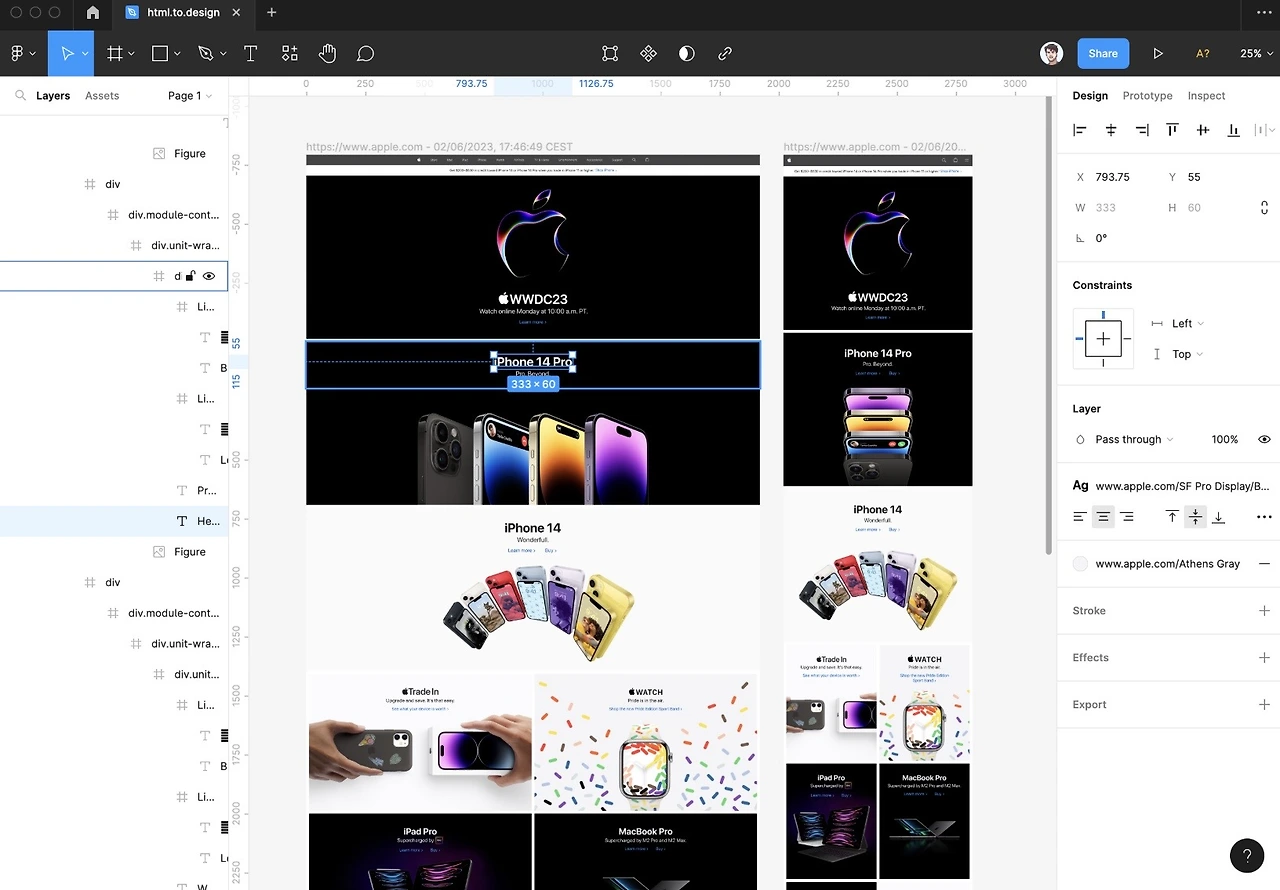This screenshot has width=1280, height=890.
Task: Select the Hand tool
Action: (327, 53)
